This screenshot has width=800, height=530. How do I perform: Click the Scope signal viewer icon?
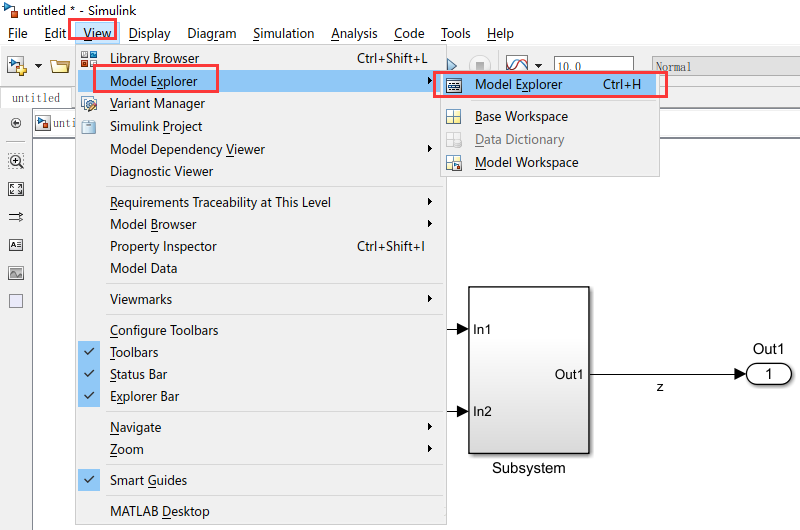point(517,64)
